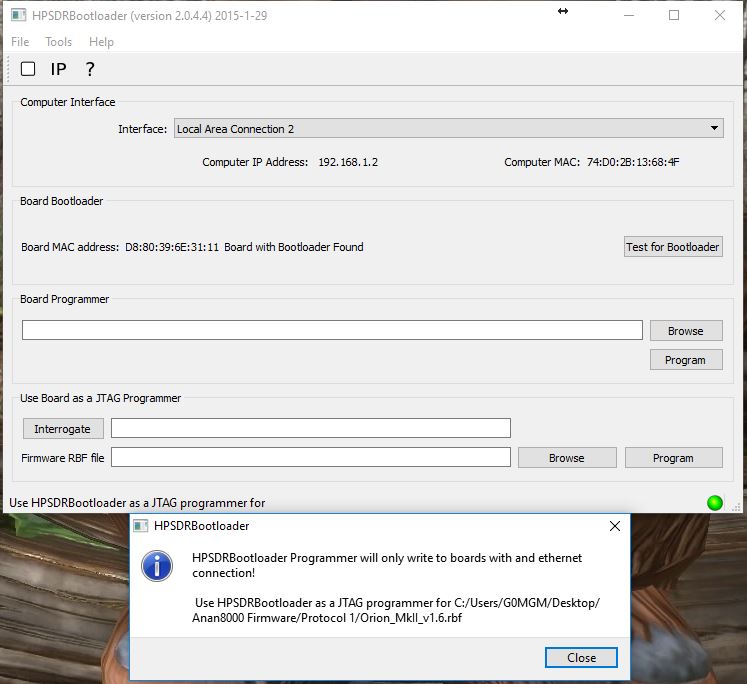
Task: Click the Interface dropdown arrow
Action: coord(714,128)
